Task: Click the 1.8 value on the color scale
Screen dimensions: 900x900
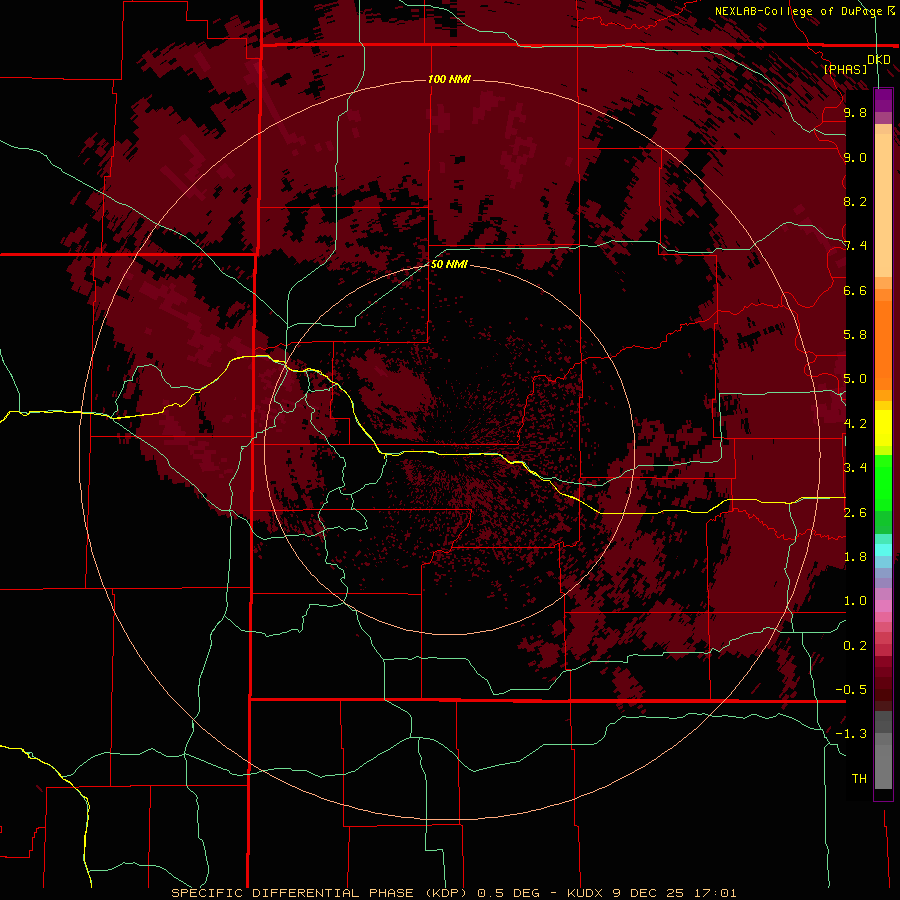Action: pos(855,557)
